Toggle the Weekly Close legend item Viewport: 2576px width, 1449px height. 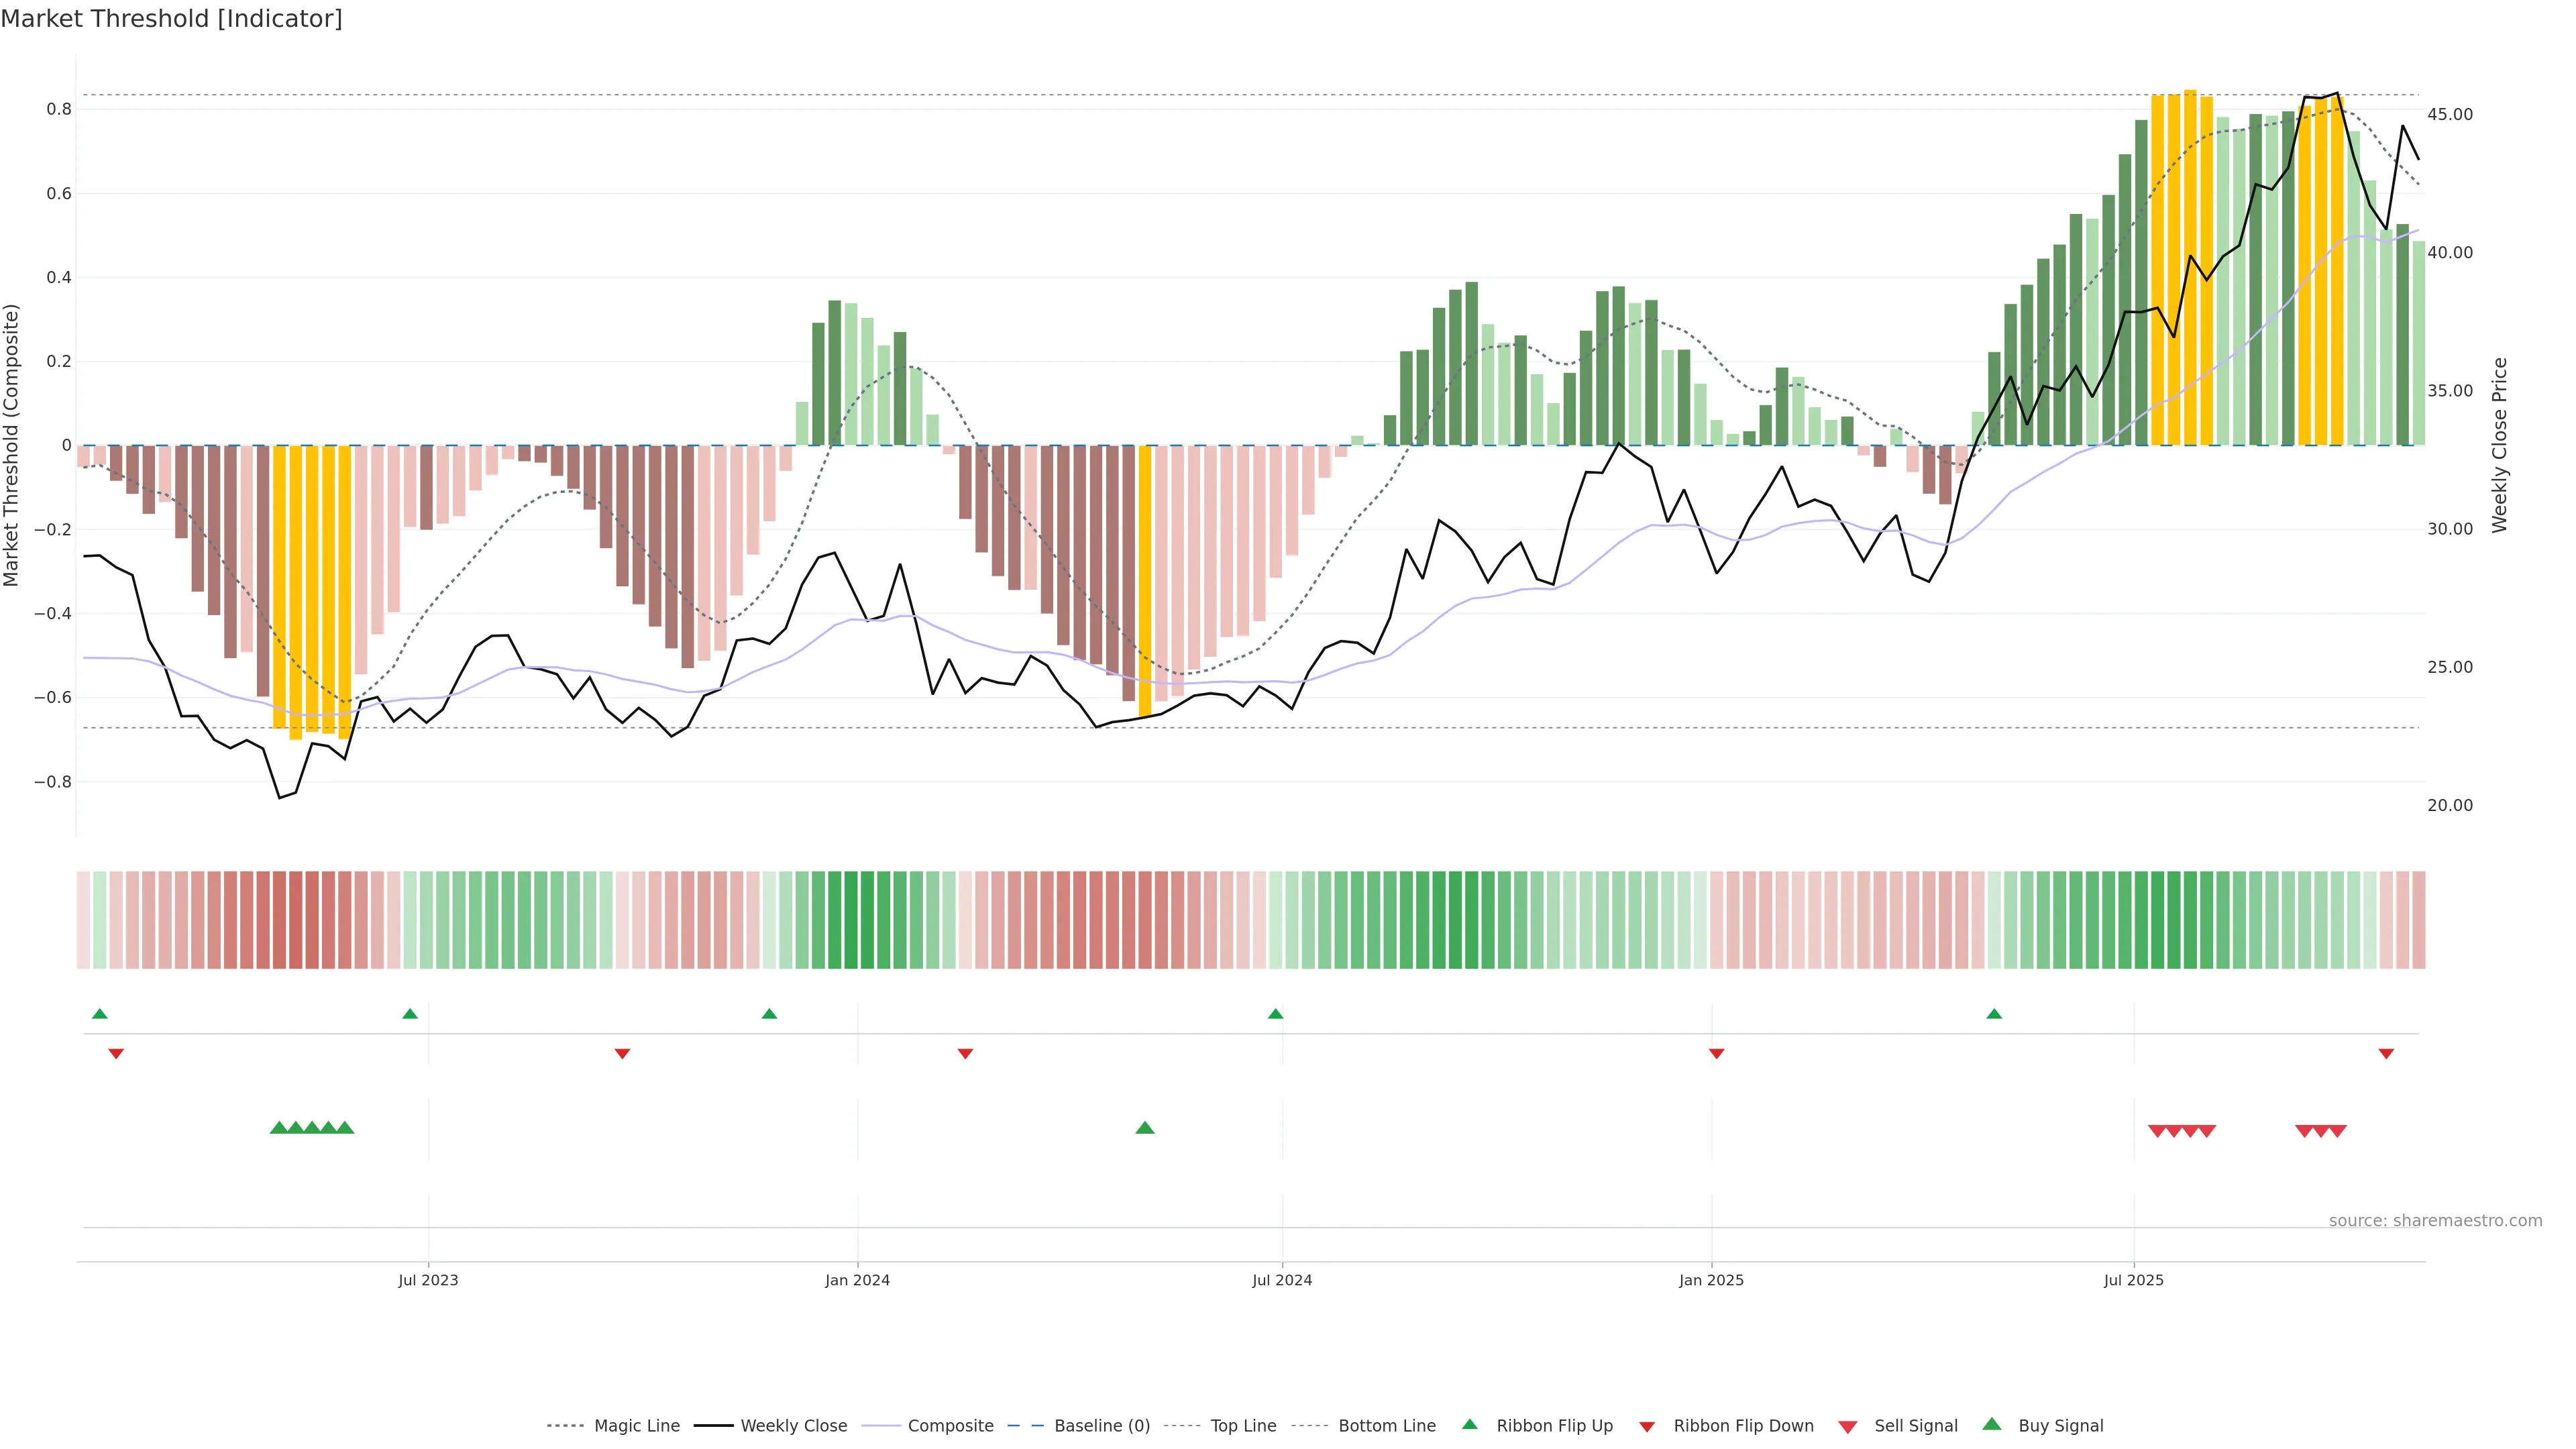[793, 1426]
